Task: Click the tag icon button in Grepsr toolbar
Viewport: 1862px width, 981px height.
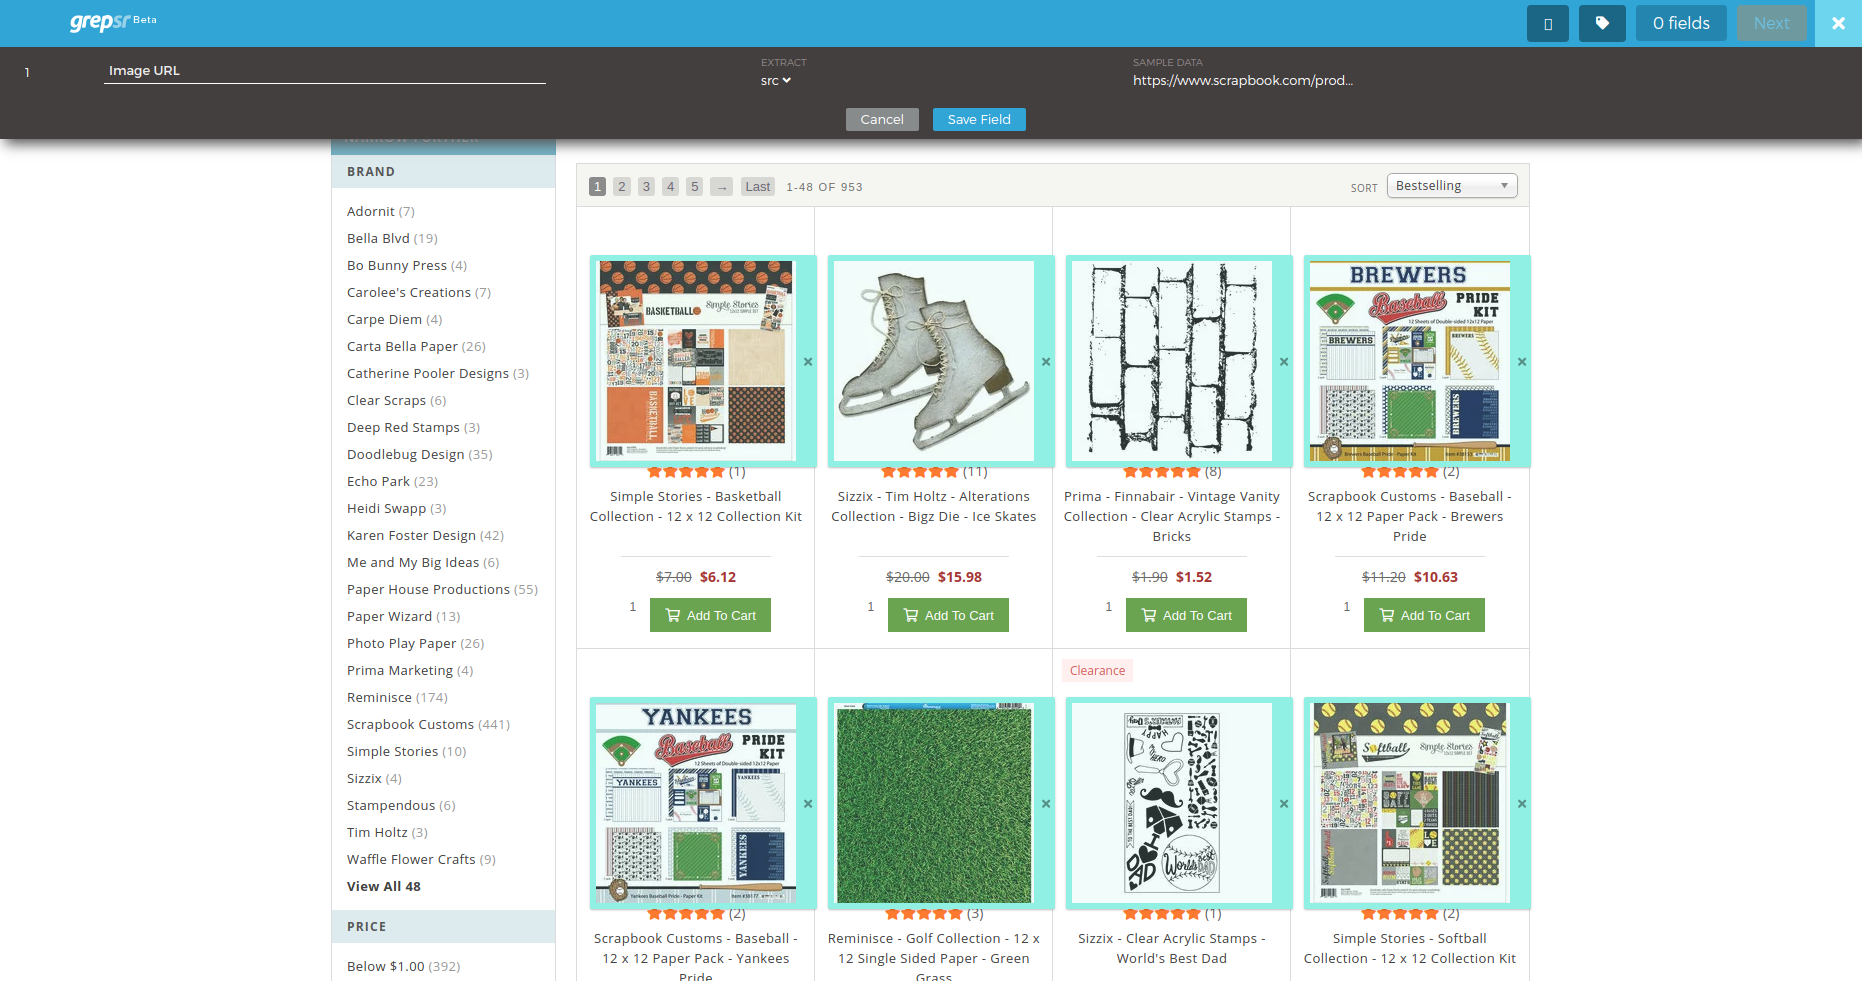Action: pyautogui.click(x=1602, y=23)
